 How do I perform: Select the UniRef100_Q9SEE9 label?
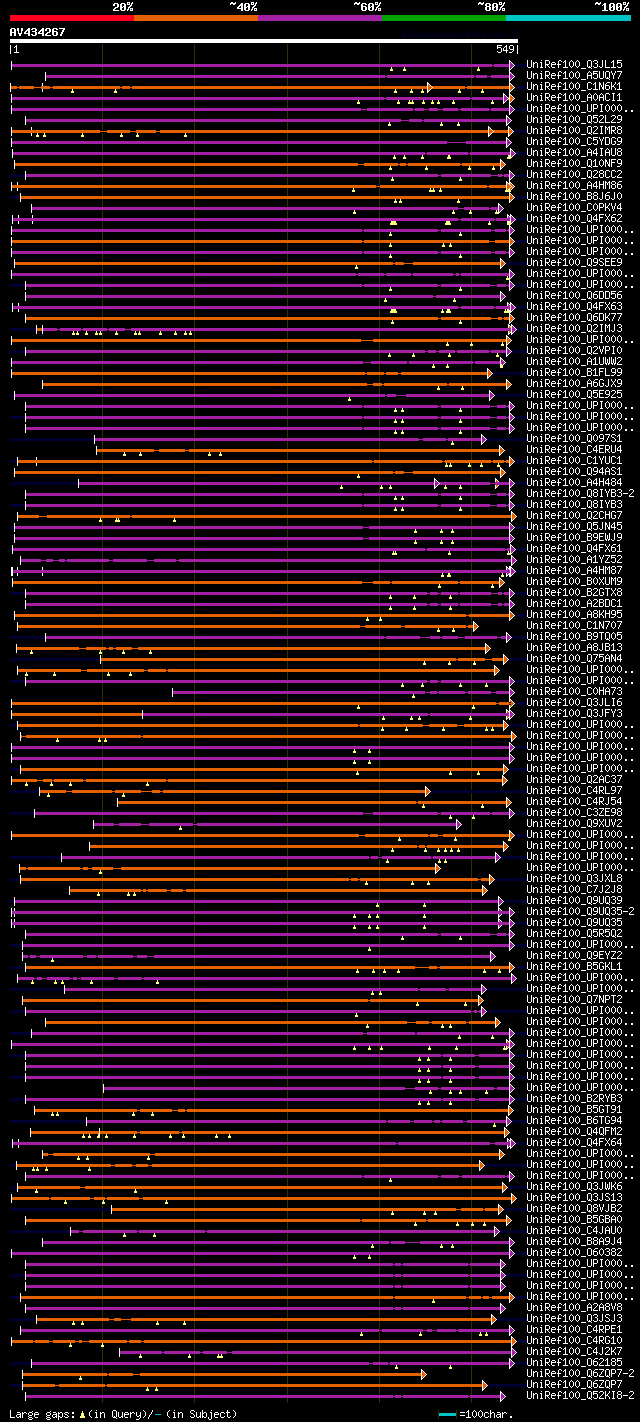(574, 262)
